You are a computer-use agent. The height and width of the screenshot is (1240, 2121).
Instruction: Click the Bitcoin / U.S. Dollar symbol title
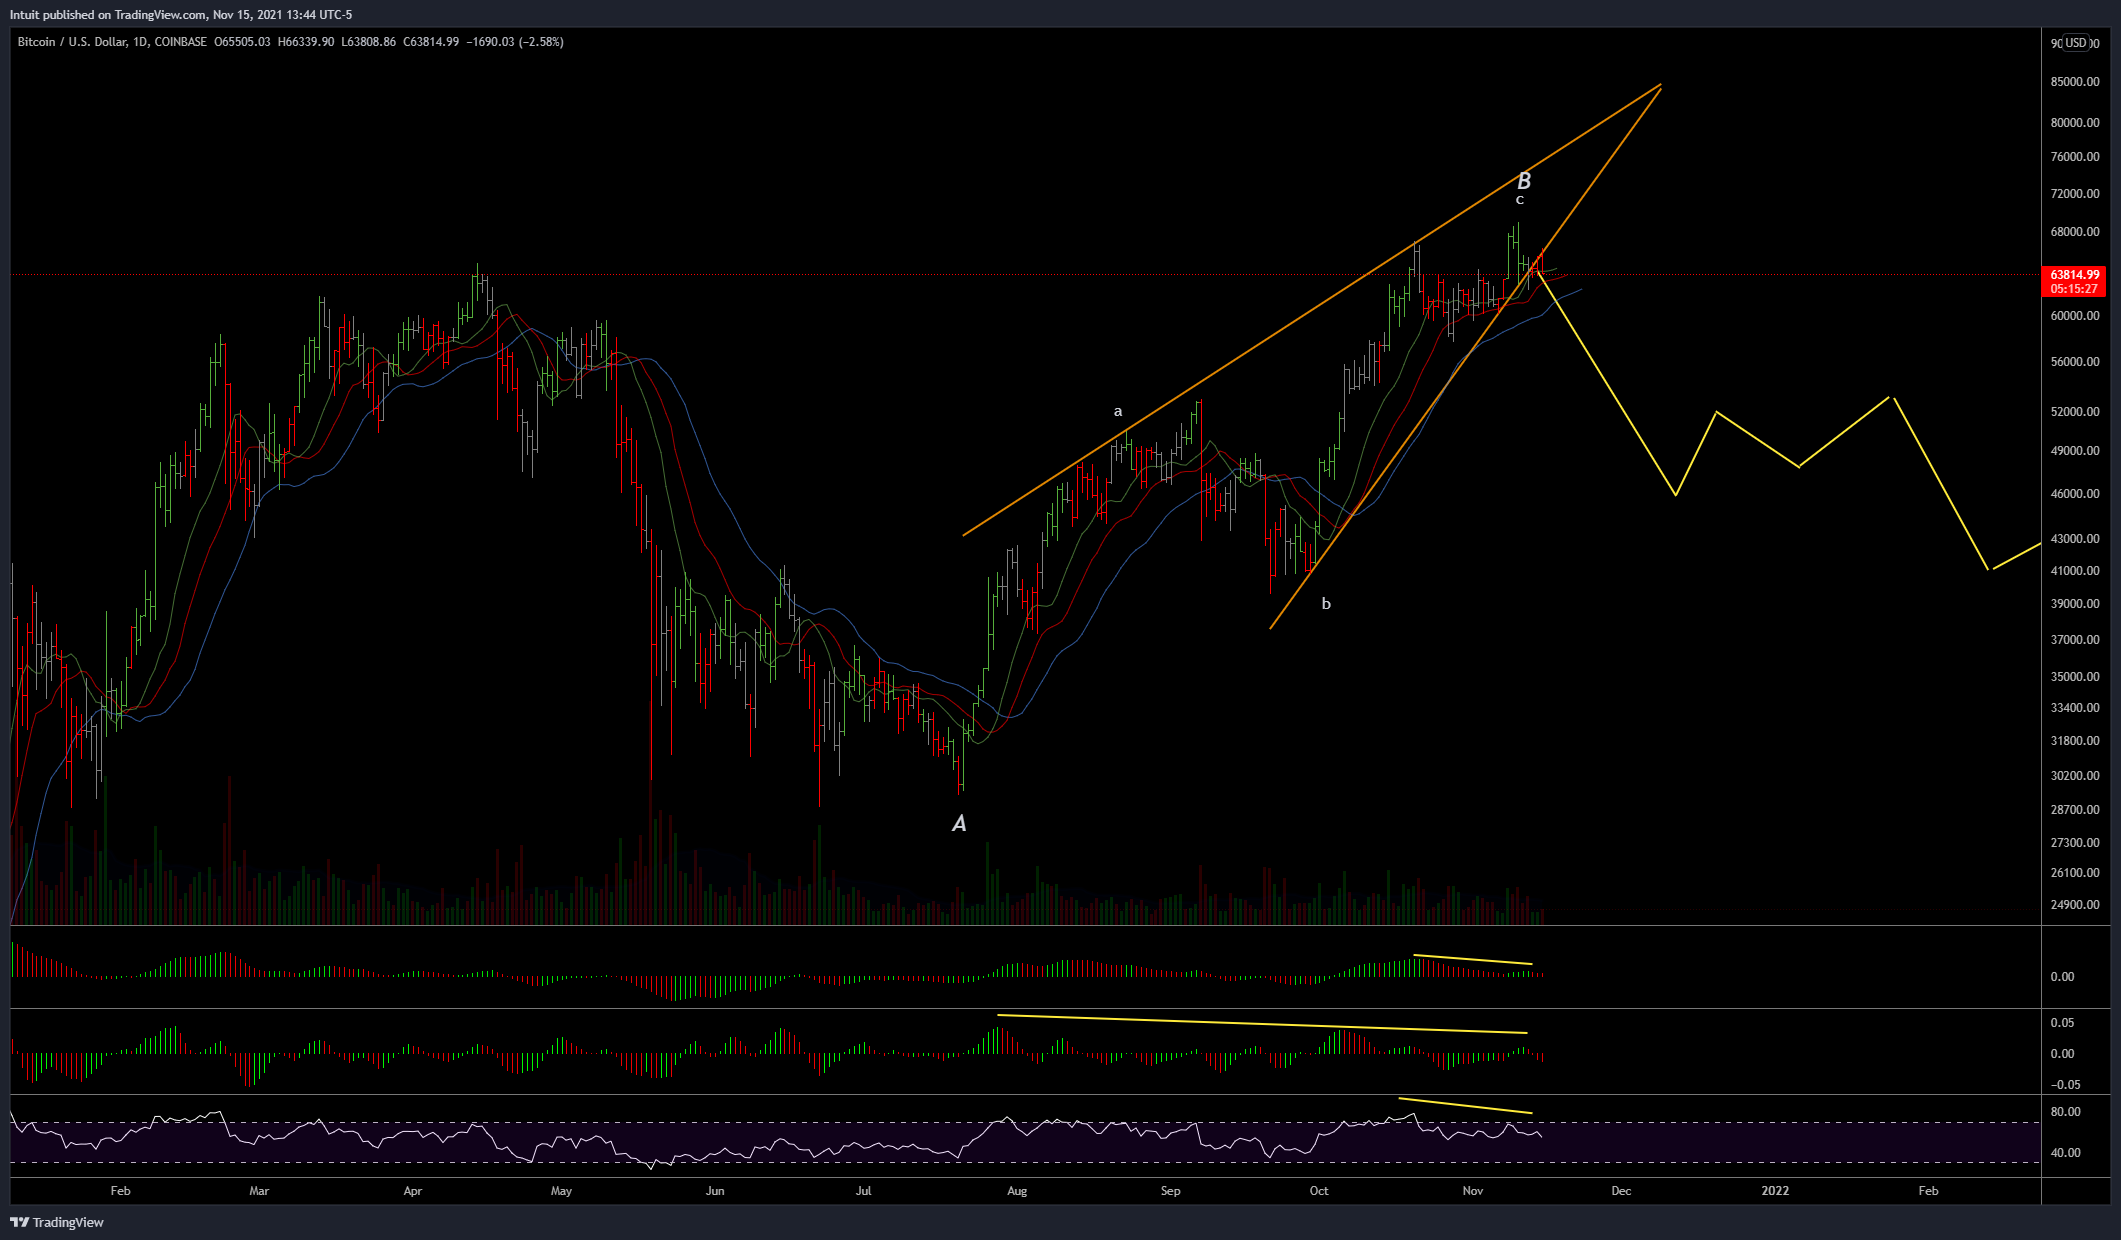[72, 42]
